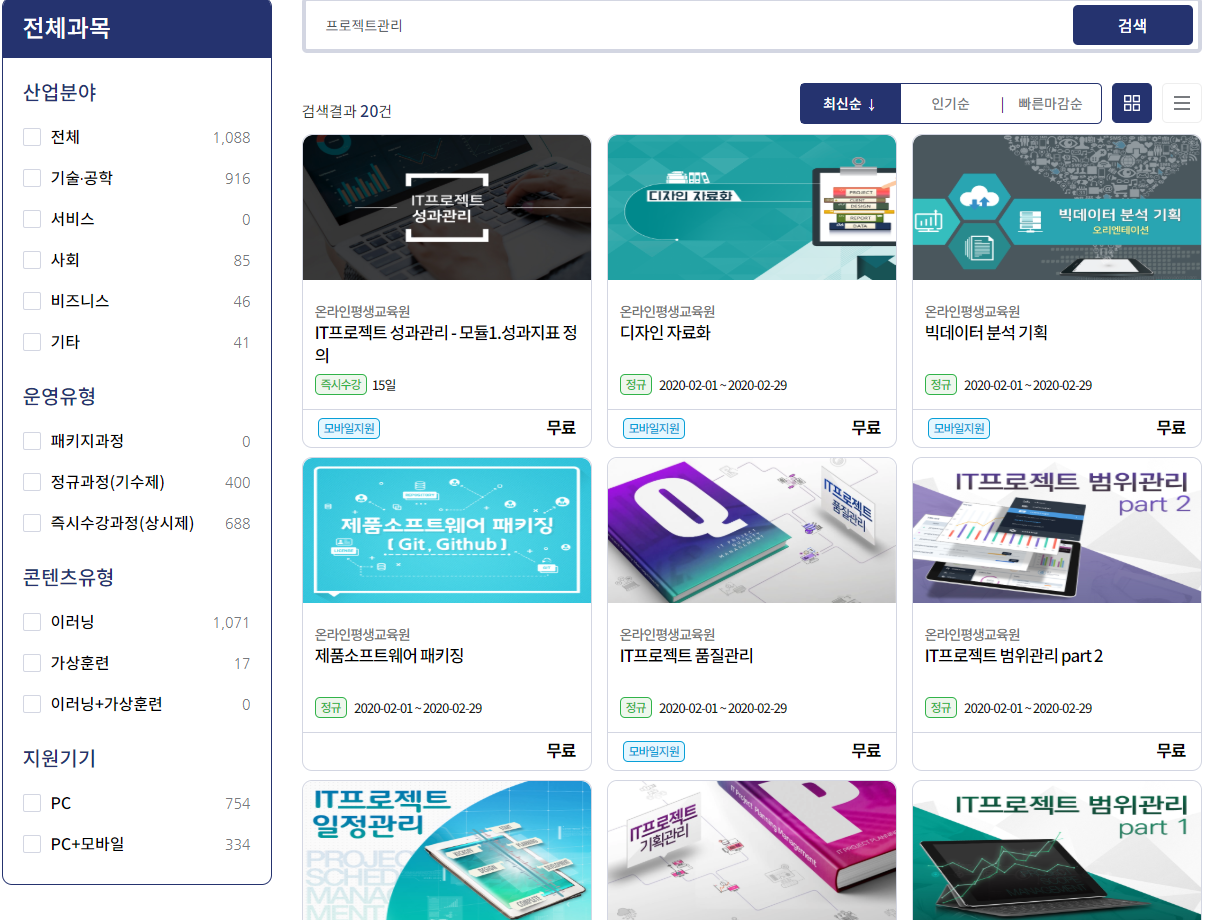Open 디자인 자료화 course thumbnail
The image size is (1206, 920).
(x=752, y=208)
